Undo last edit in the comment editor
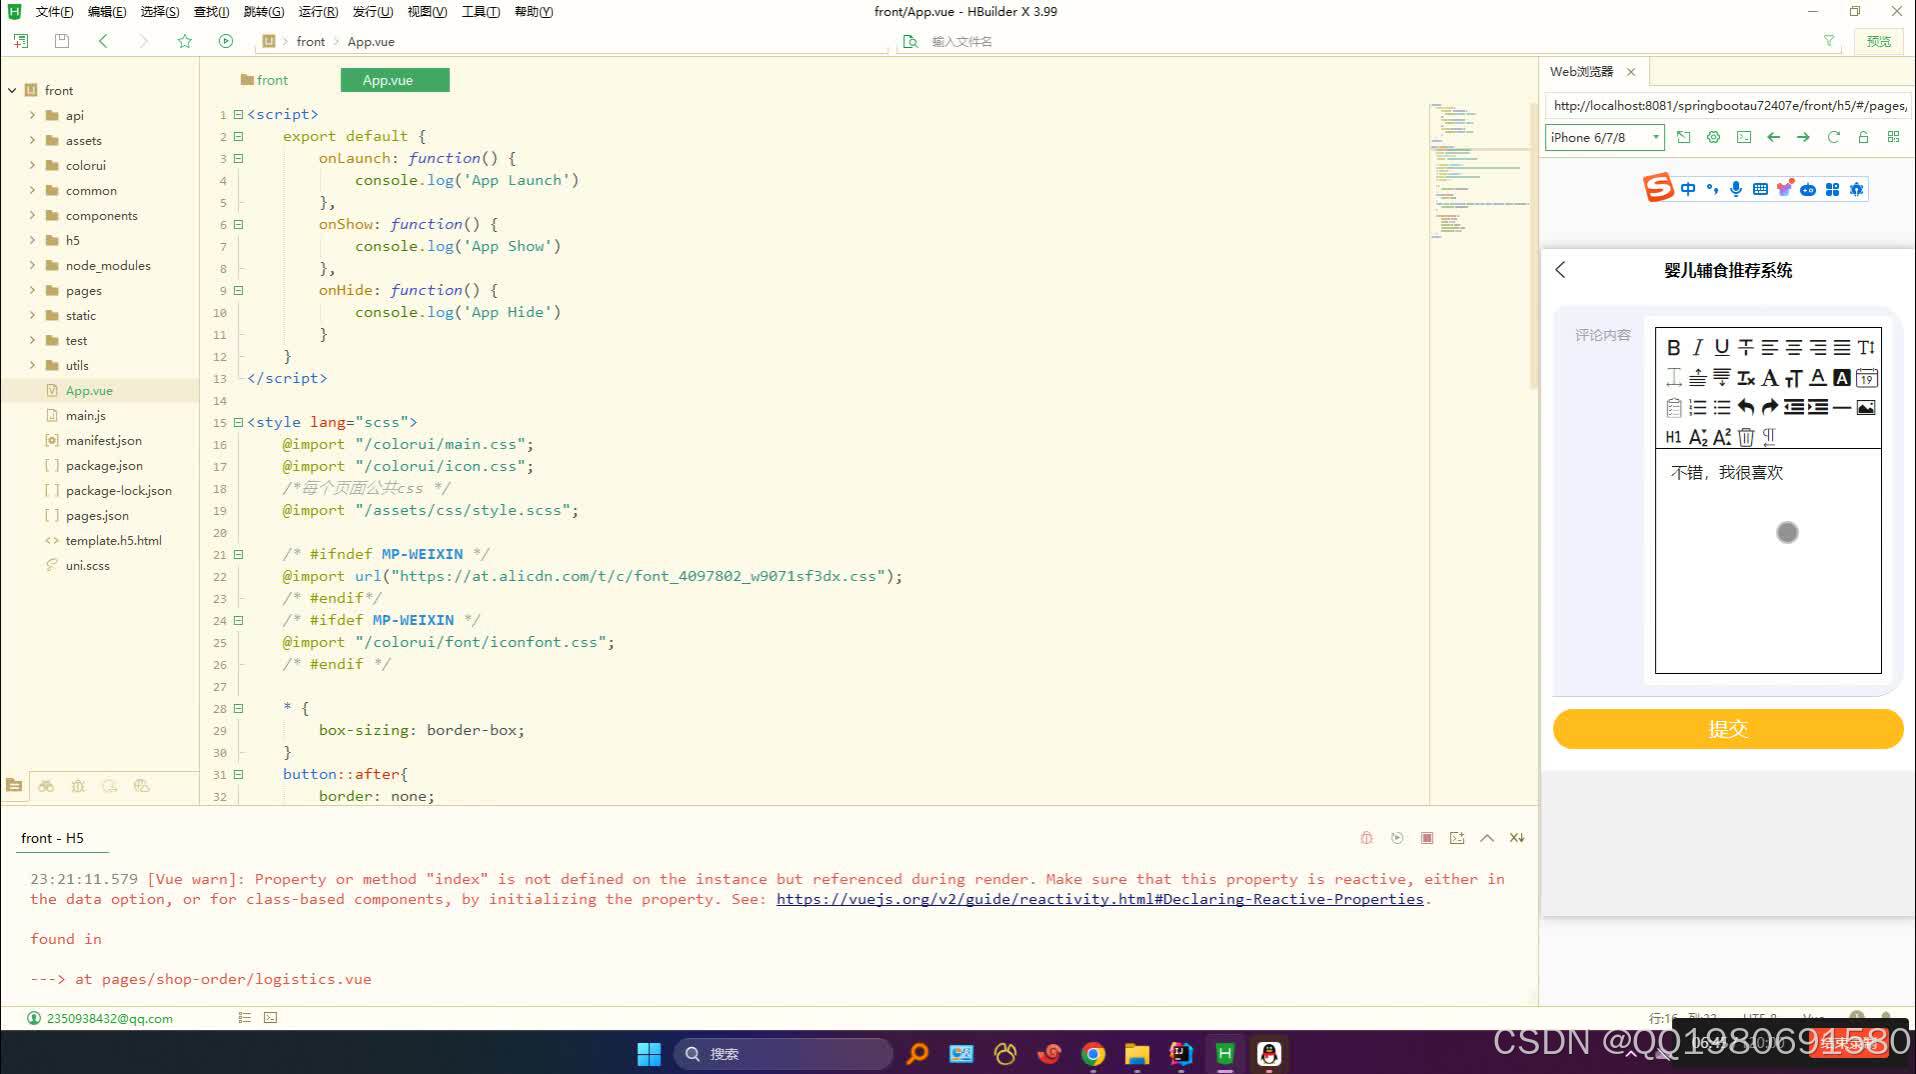Image resolution: width=1916 pixels, height=1074 pixels. [1745, 407]
